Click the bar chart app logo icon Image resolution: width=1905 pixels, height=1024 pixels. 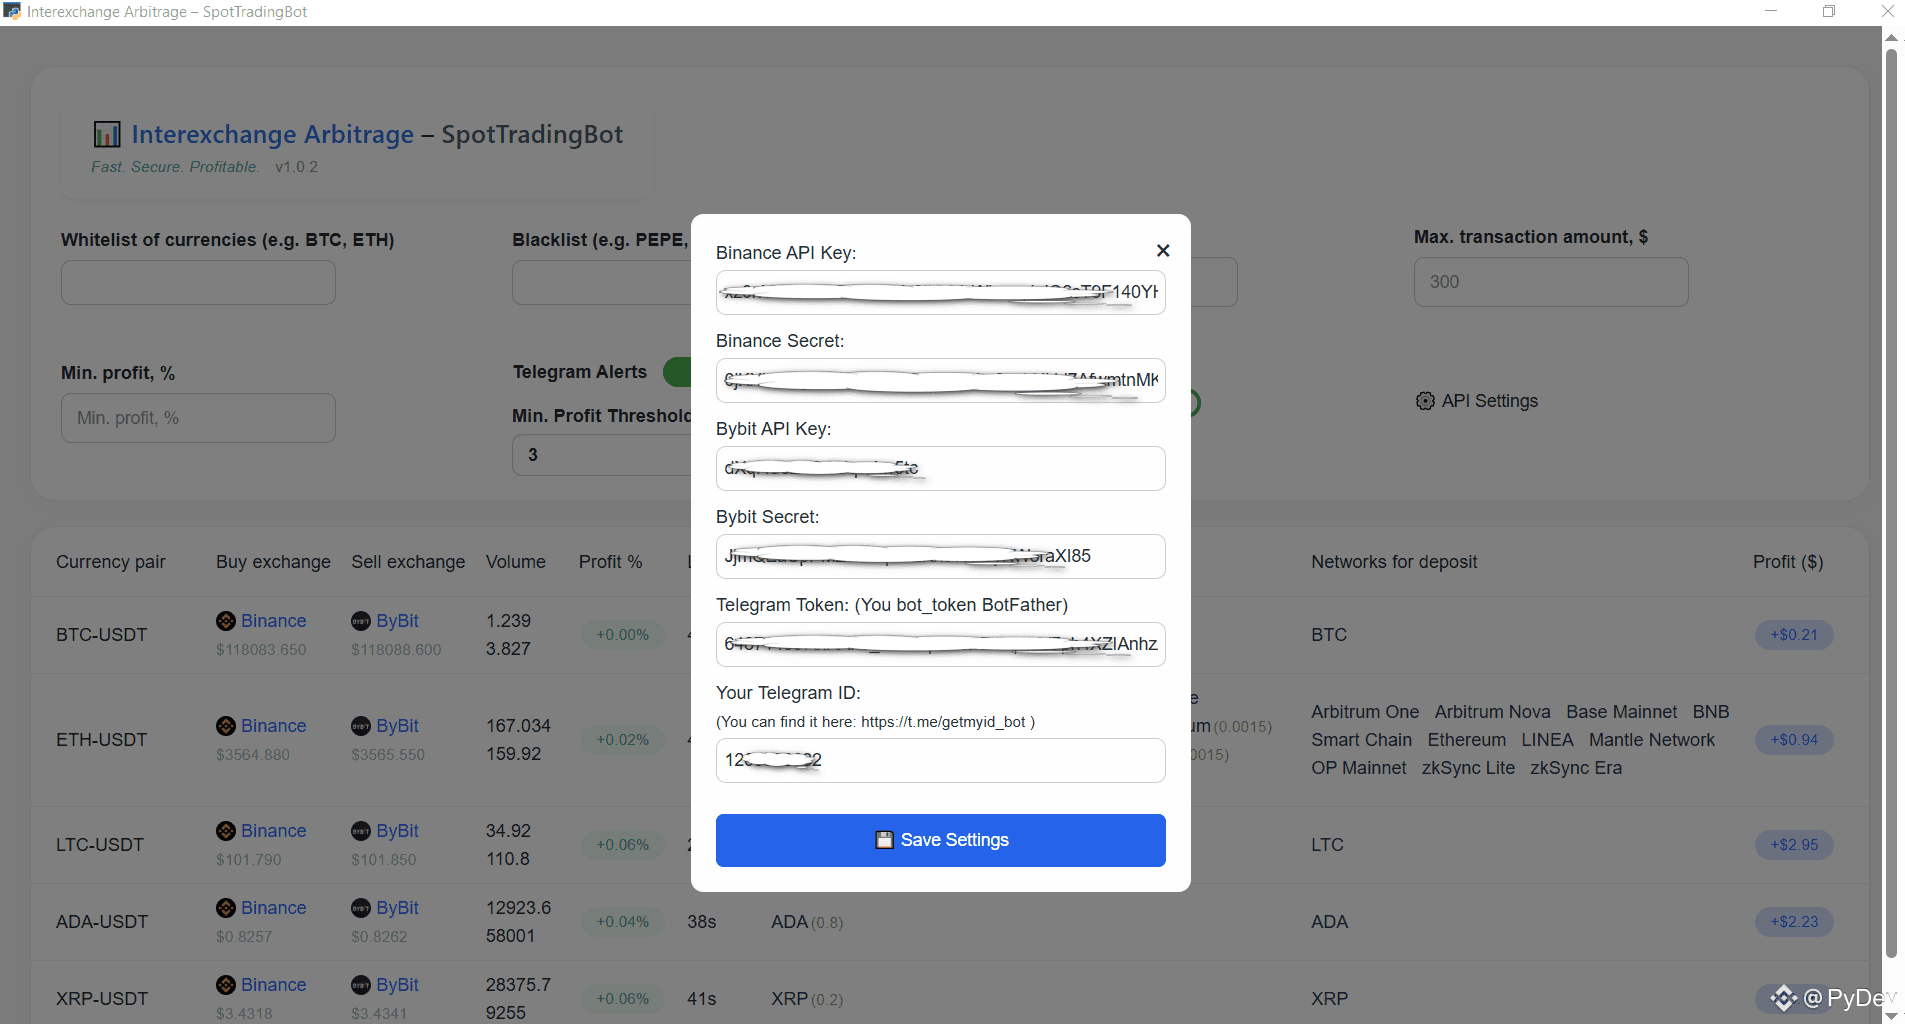coord(107,134)
